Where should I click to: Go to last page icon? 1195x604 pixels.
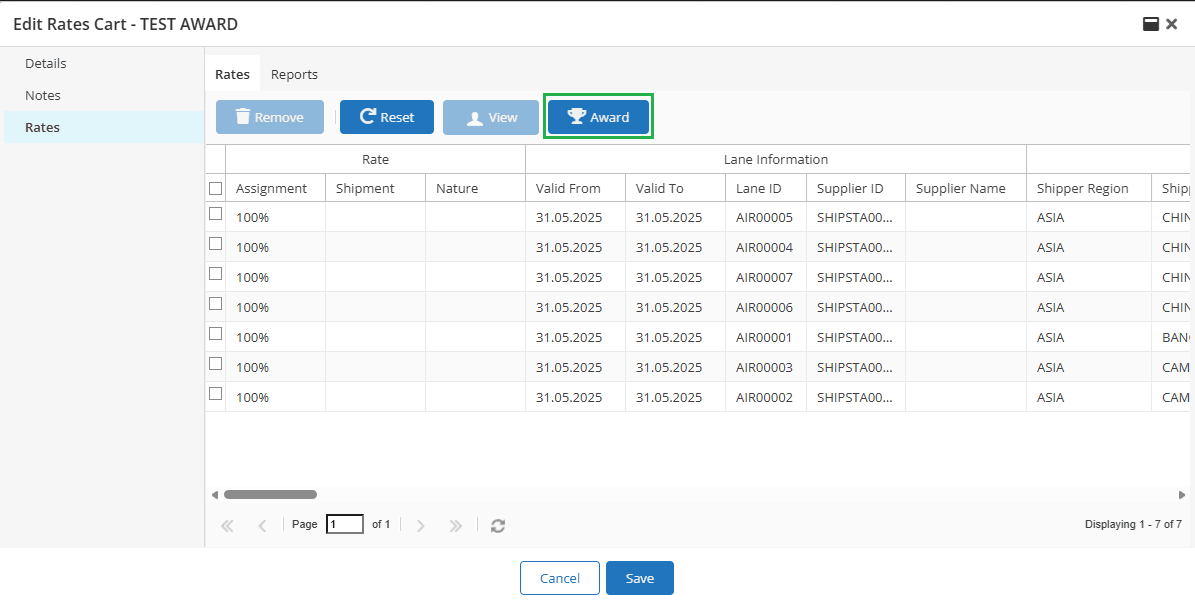(x=456, y=525)
